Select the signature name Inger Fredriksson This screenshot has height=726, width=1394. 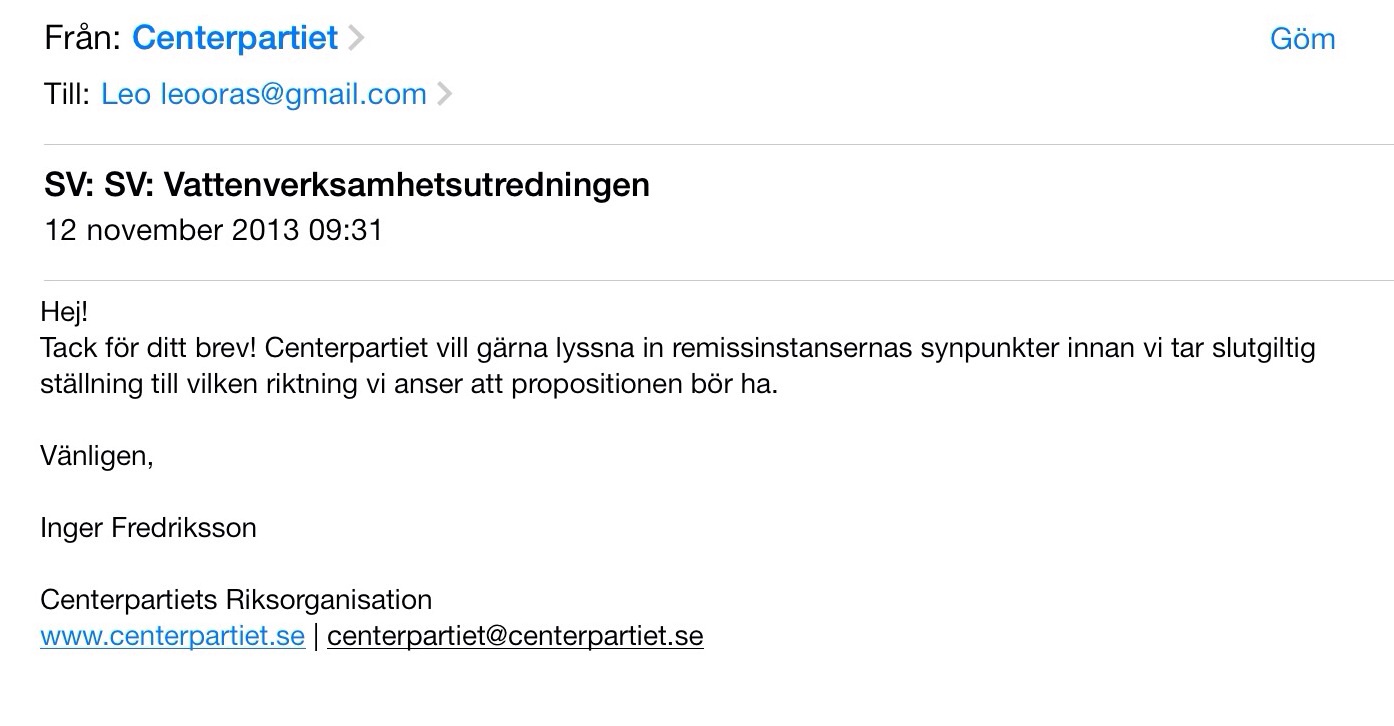(148, 527)
